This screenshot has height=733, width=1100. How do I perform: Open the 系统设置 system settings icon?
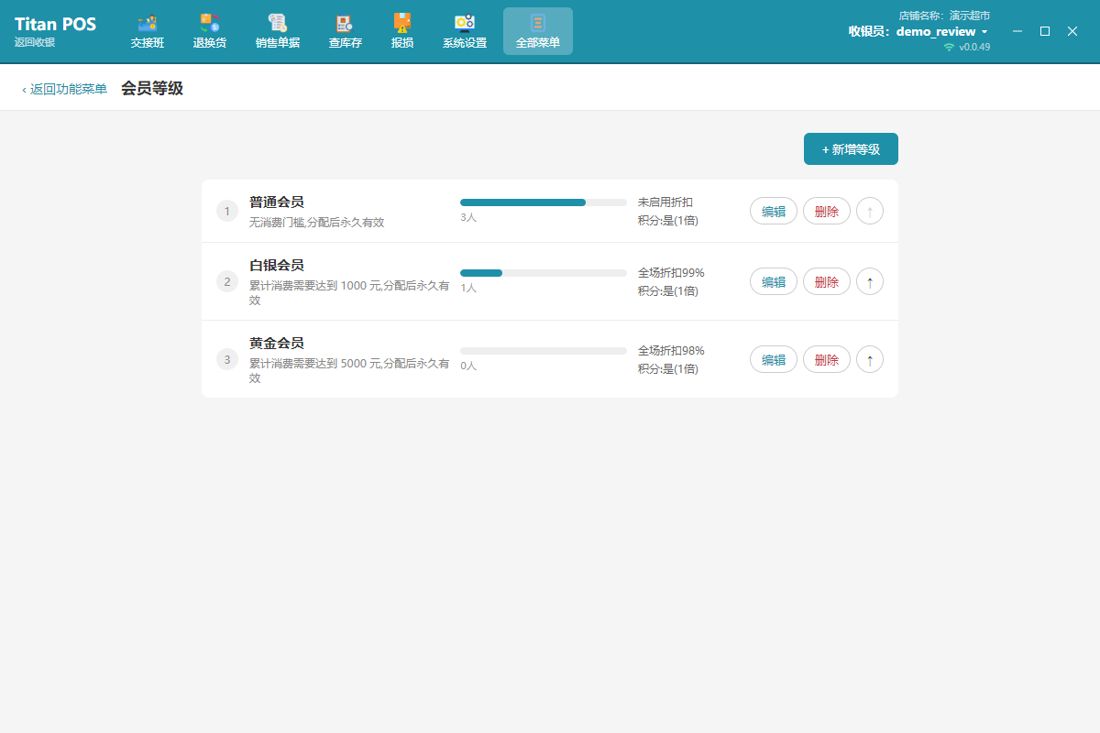point(464,32)
